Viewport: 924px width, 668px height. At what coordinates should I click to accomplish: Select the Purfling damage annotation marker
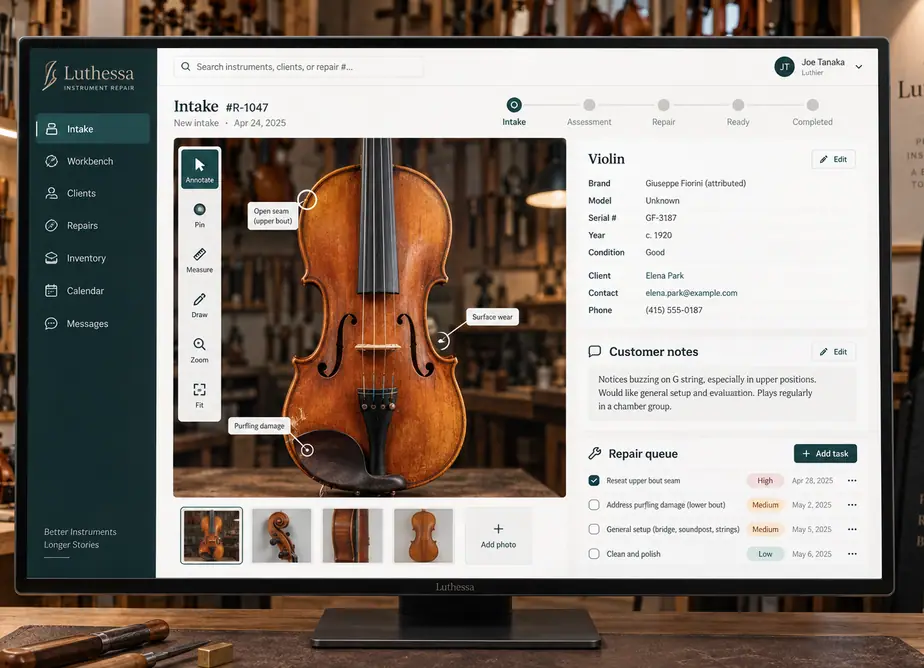(307, 450)
